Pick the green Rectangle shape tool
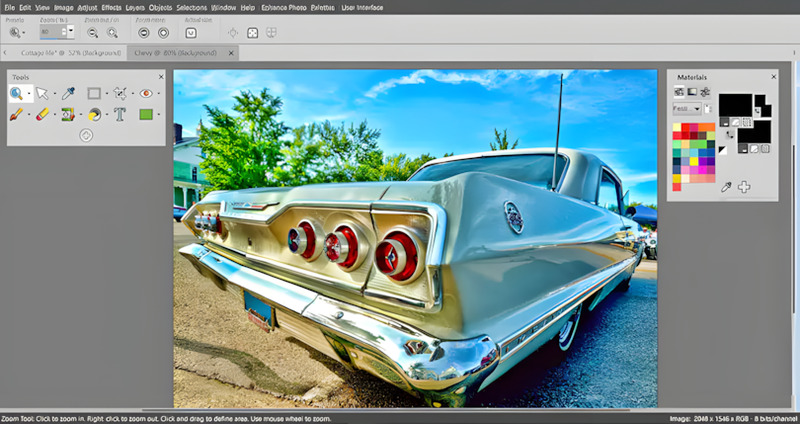Image resolution: width=800 pixels, height=424 pixels. coord(146,115)
